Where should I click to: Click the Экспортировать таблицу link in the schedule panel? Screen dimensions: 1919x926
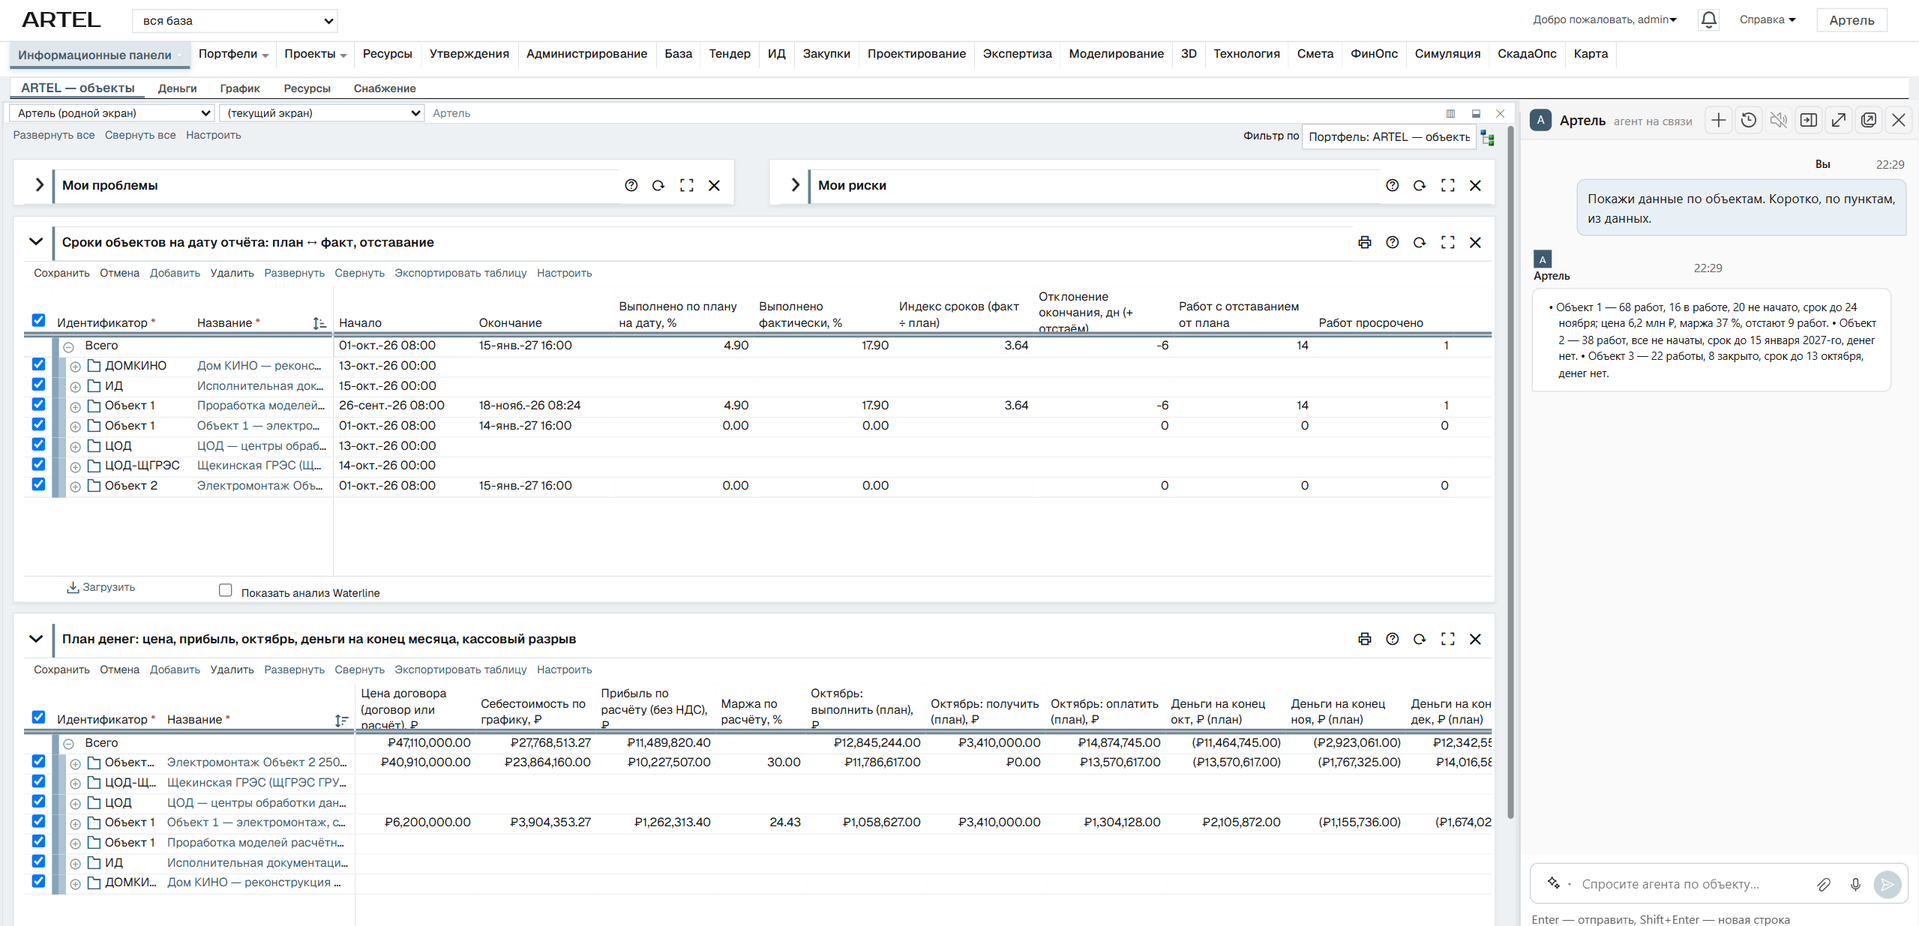point(460,273)
